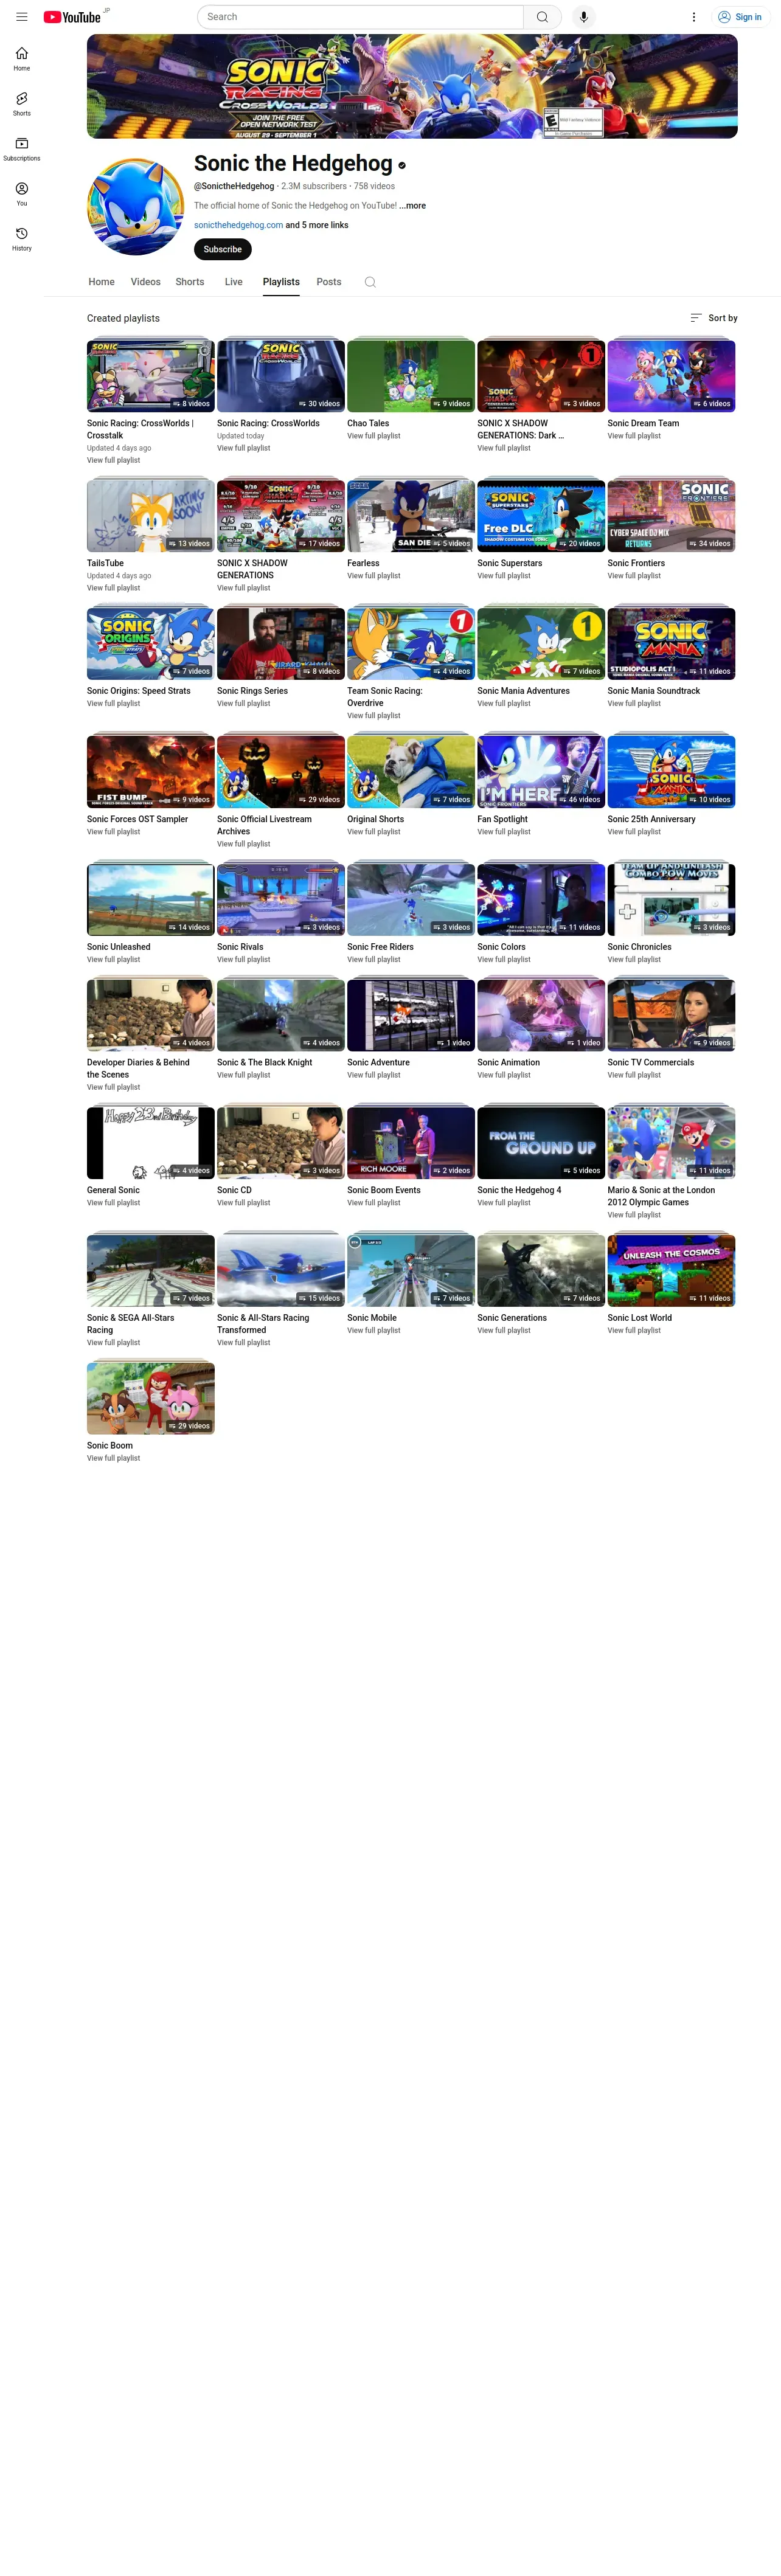Open the three-dot settings menu
This screenshot has width=781, height=2576.
(x=694, y=17)
